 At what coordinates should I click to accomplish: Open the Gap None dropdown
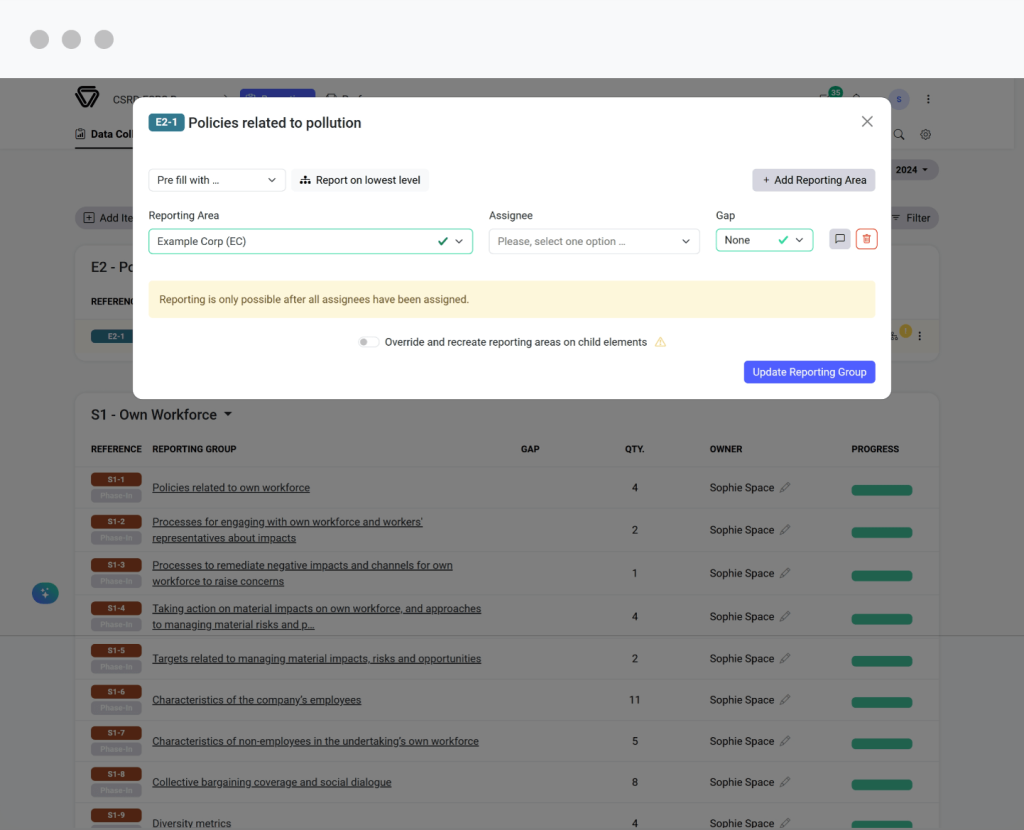[764, 240]
